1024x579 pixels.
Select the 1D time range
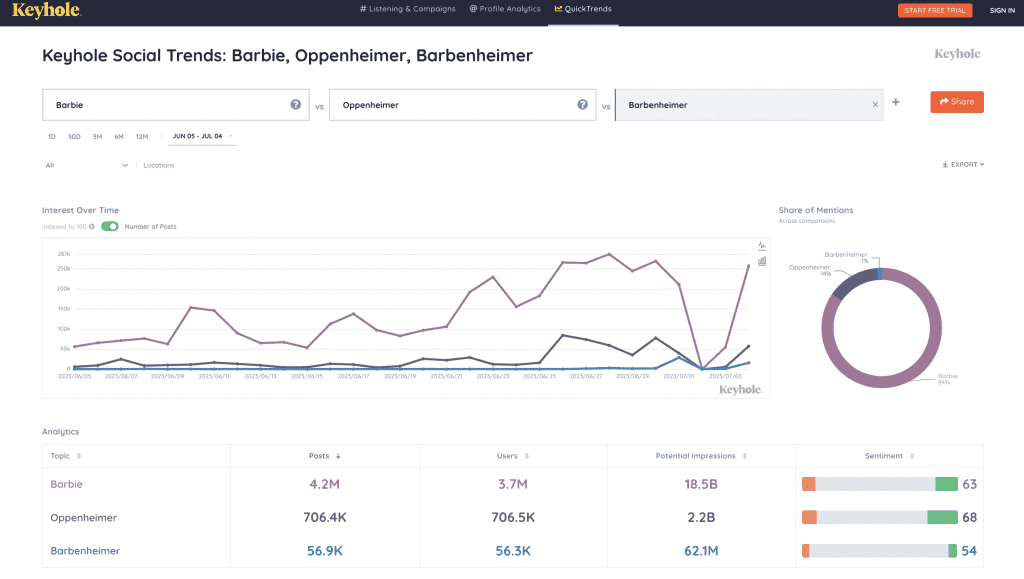pyautogui.click(x=52, y=136)
